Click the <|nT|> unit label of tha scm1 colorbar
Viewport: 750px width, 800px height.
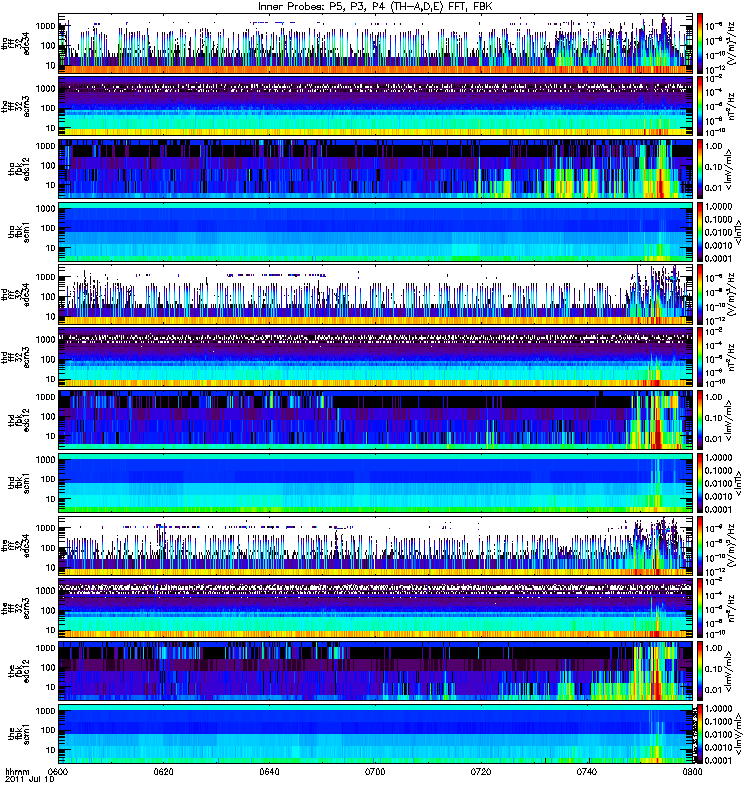738,232
